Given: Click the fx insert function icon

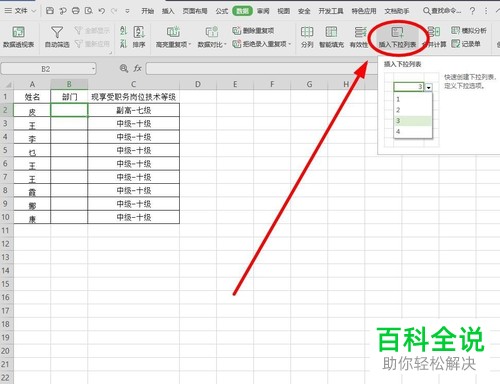Looking at the screenshot, I should (x=137, y=69).
